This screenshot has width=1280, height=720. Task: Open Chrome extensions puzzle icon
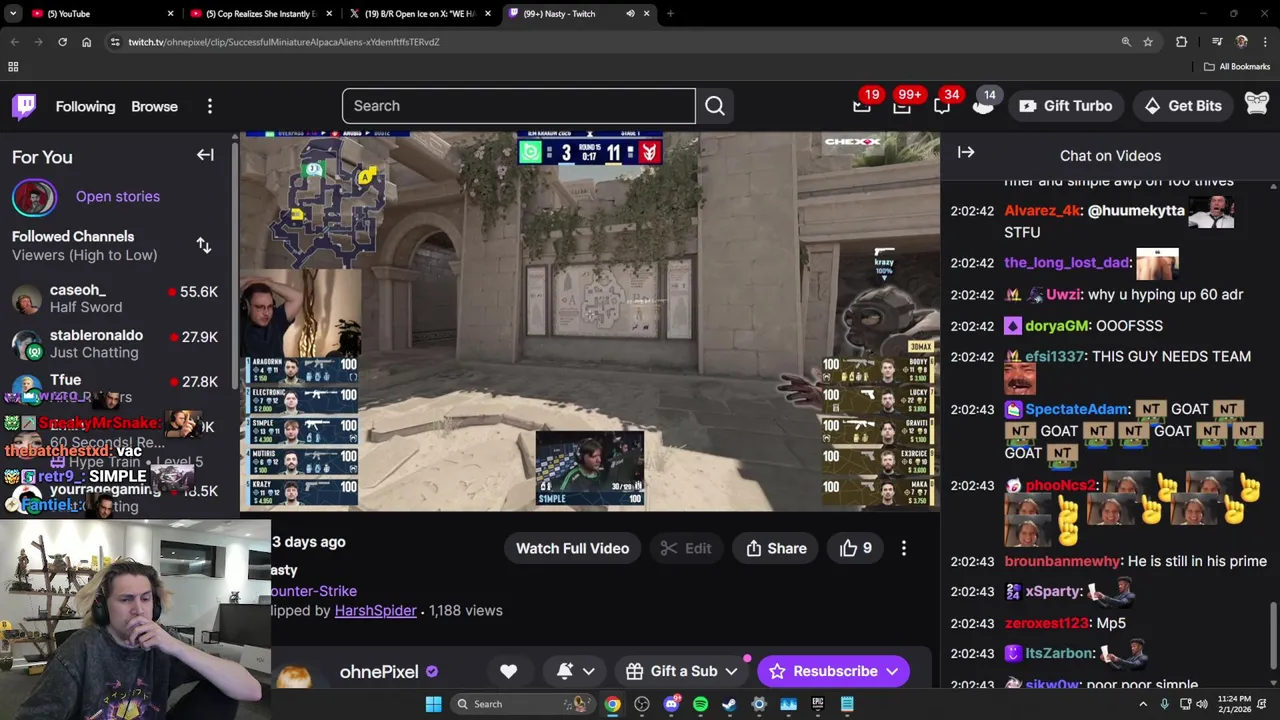tap(1182, 42)
